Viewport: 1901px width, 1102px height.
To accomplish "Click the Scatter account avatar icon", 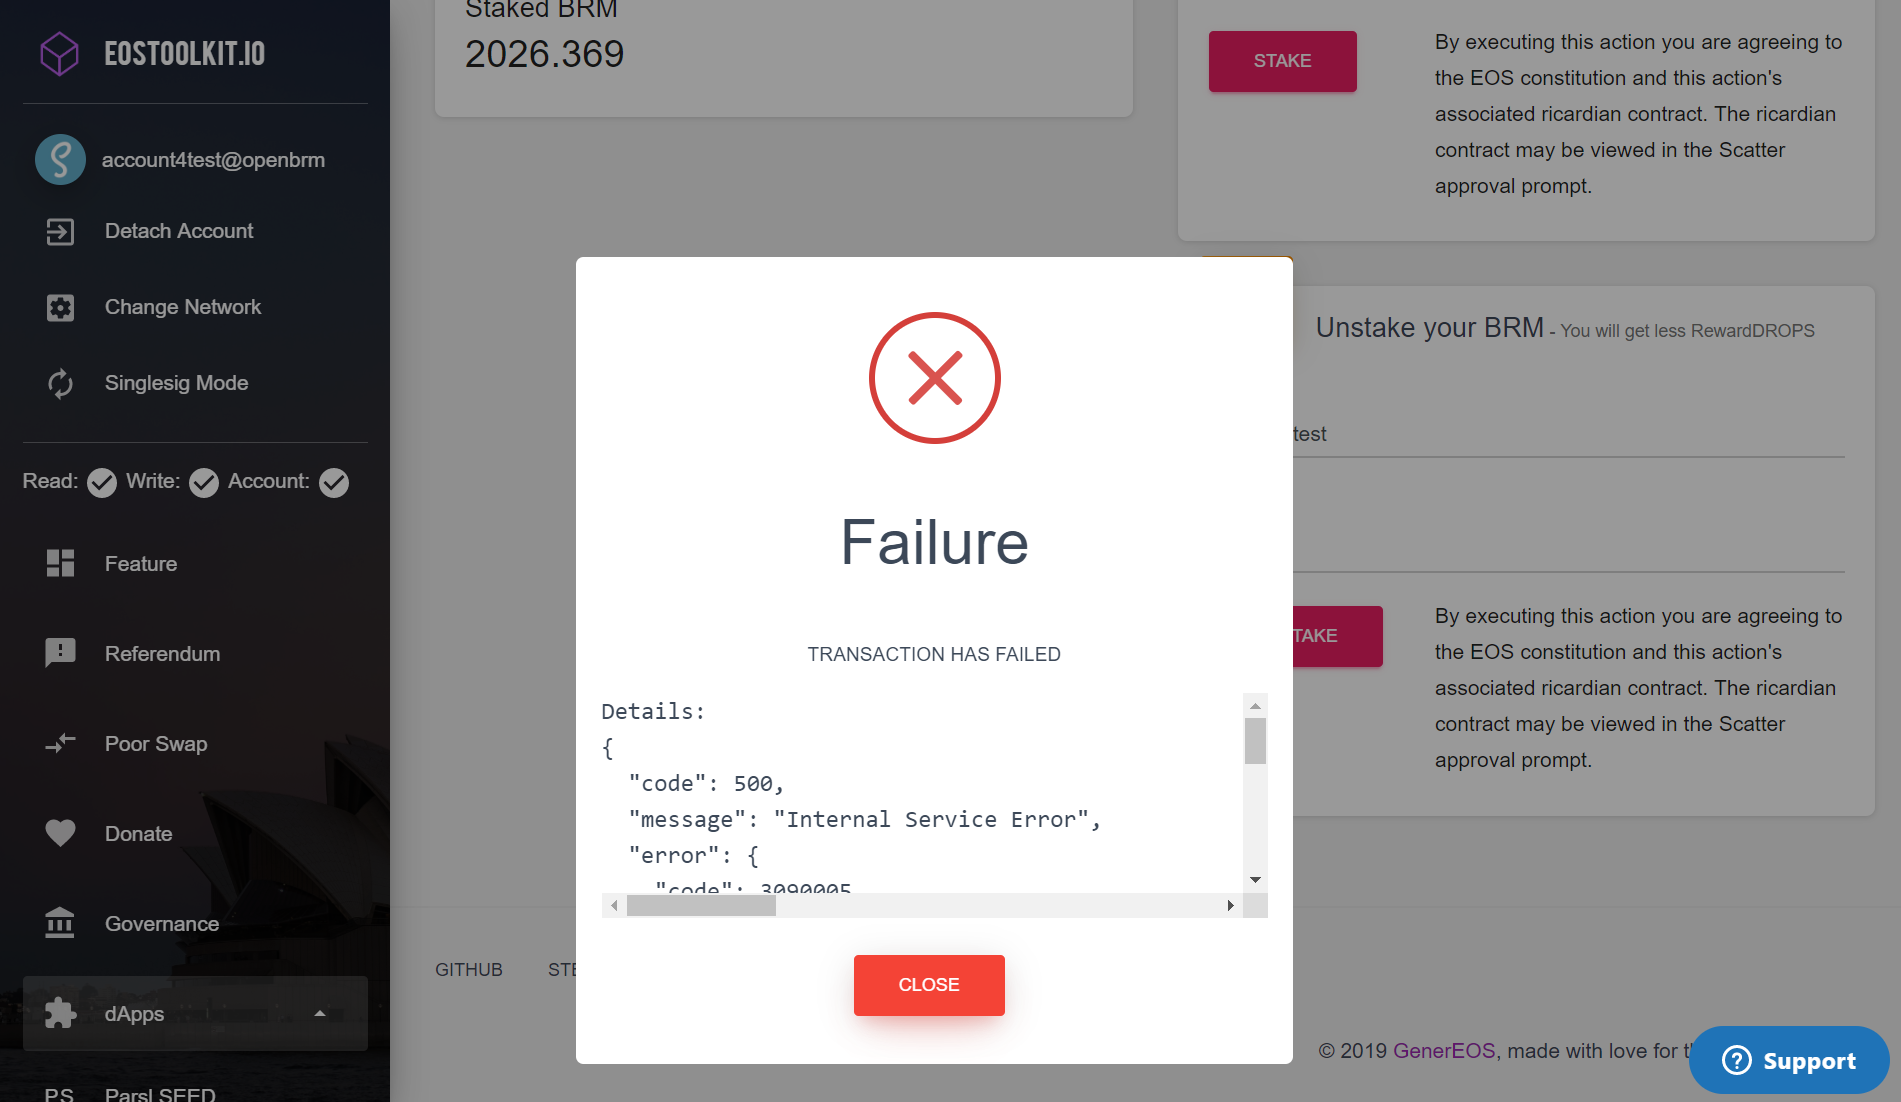I will coord(60,160).
